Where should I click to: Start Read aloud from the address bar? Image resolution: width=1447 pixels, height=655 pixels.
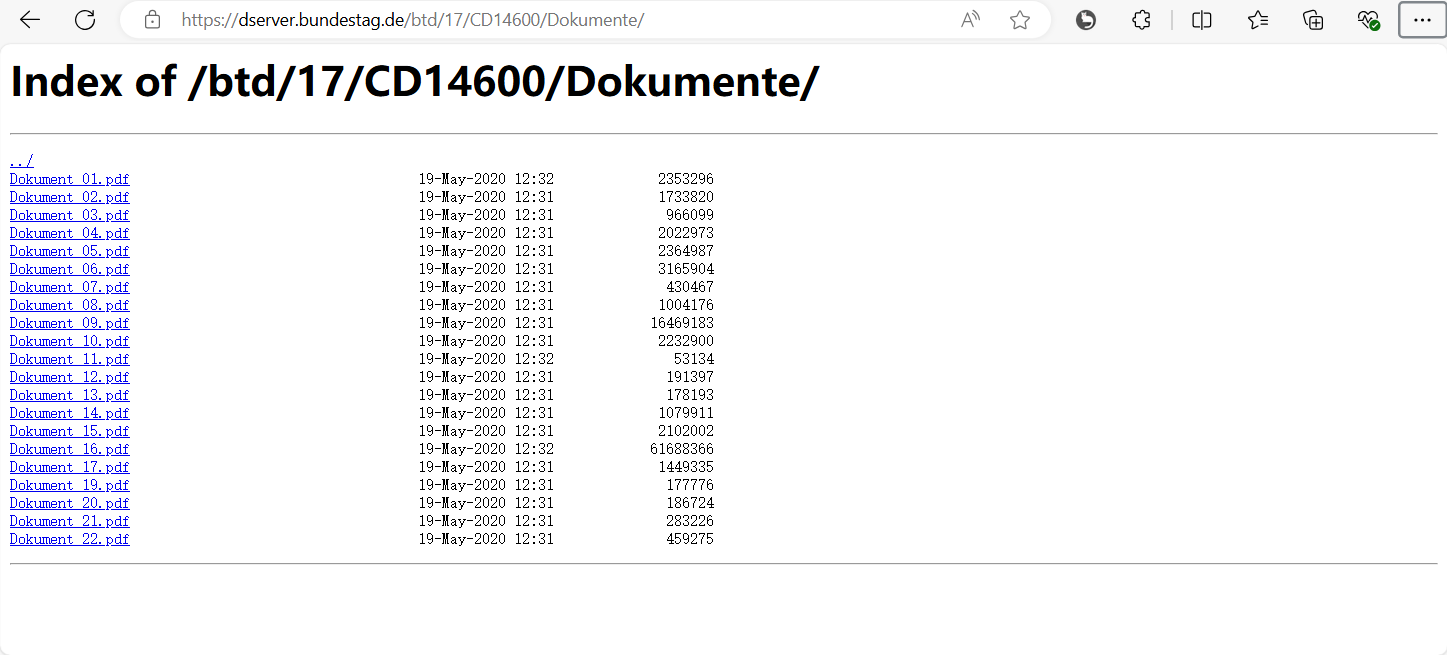pyautogui.click(x=969, y=20)
